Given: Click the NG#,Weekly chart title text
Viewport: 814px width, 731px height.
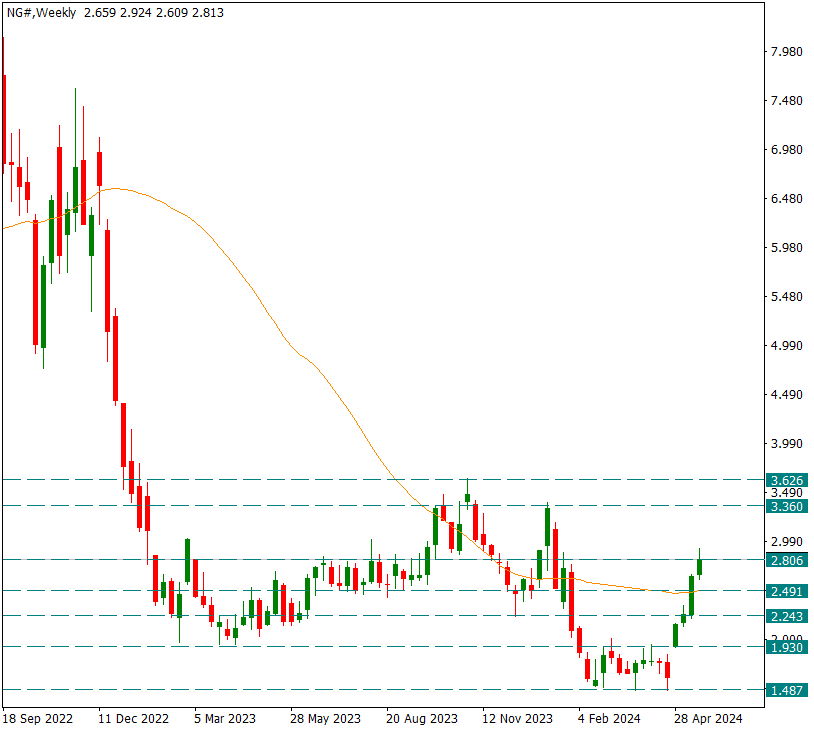Looking at the screenshot, I should coord(42,13).
